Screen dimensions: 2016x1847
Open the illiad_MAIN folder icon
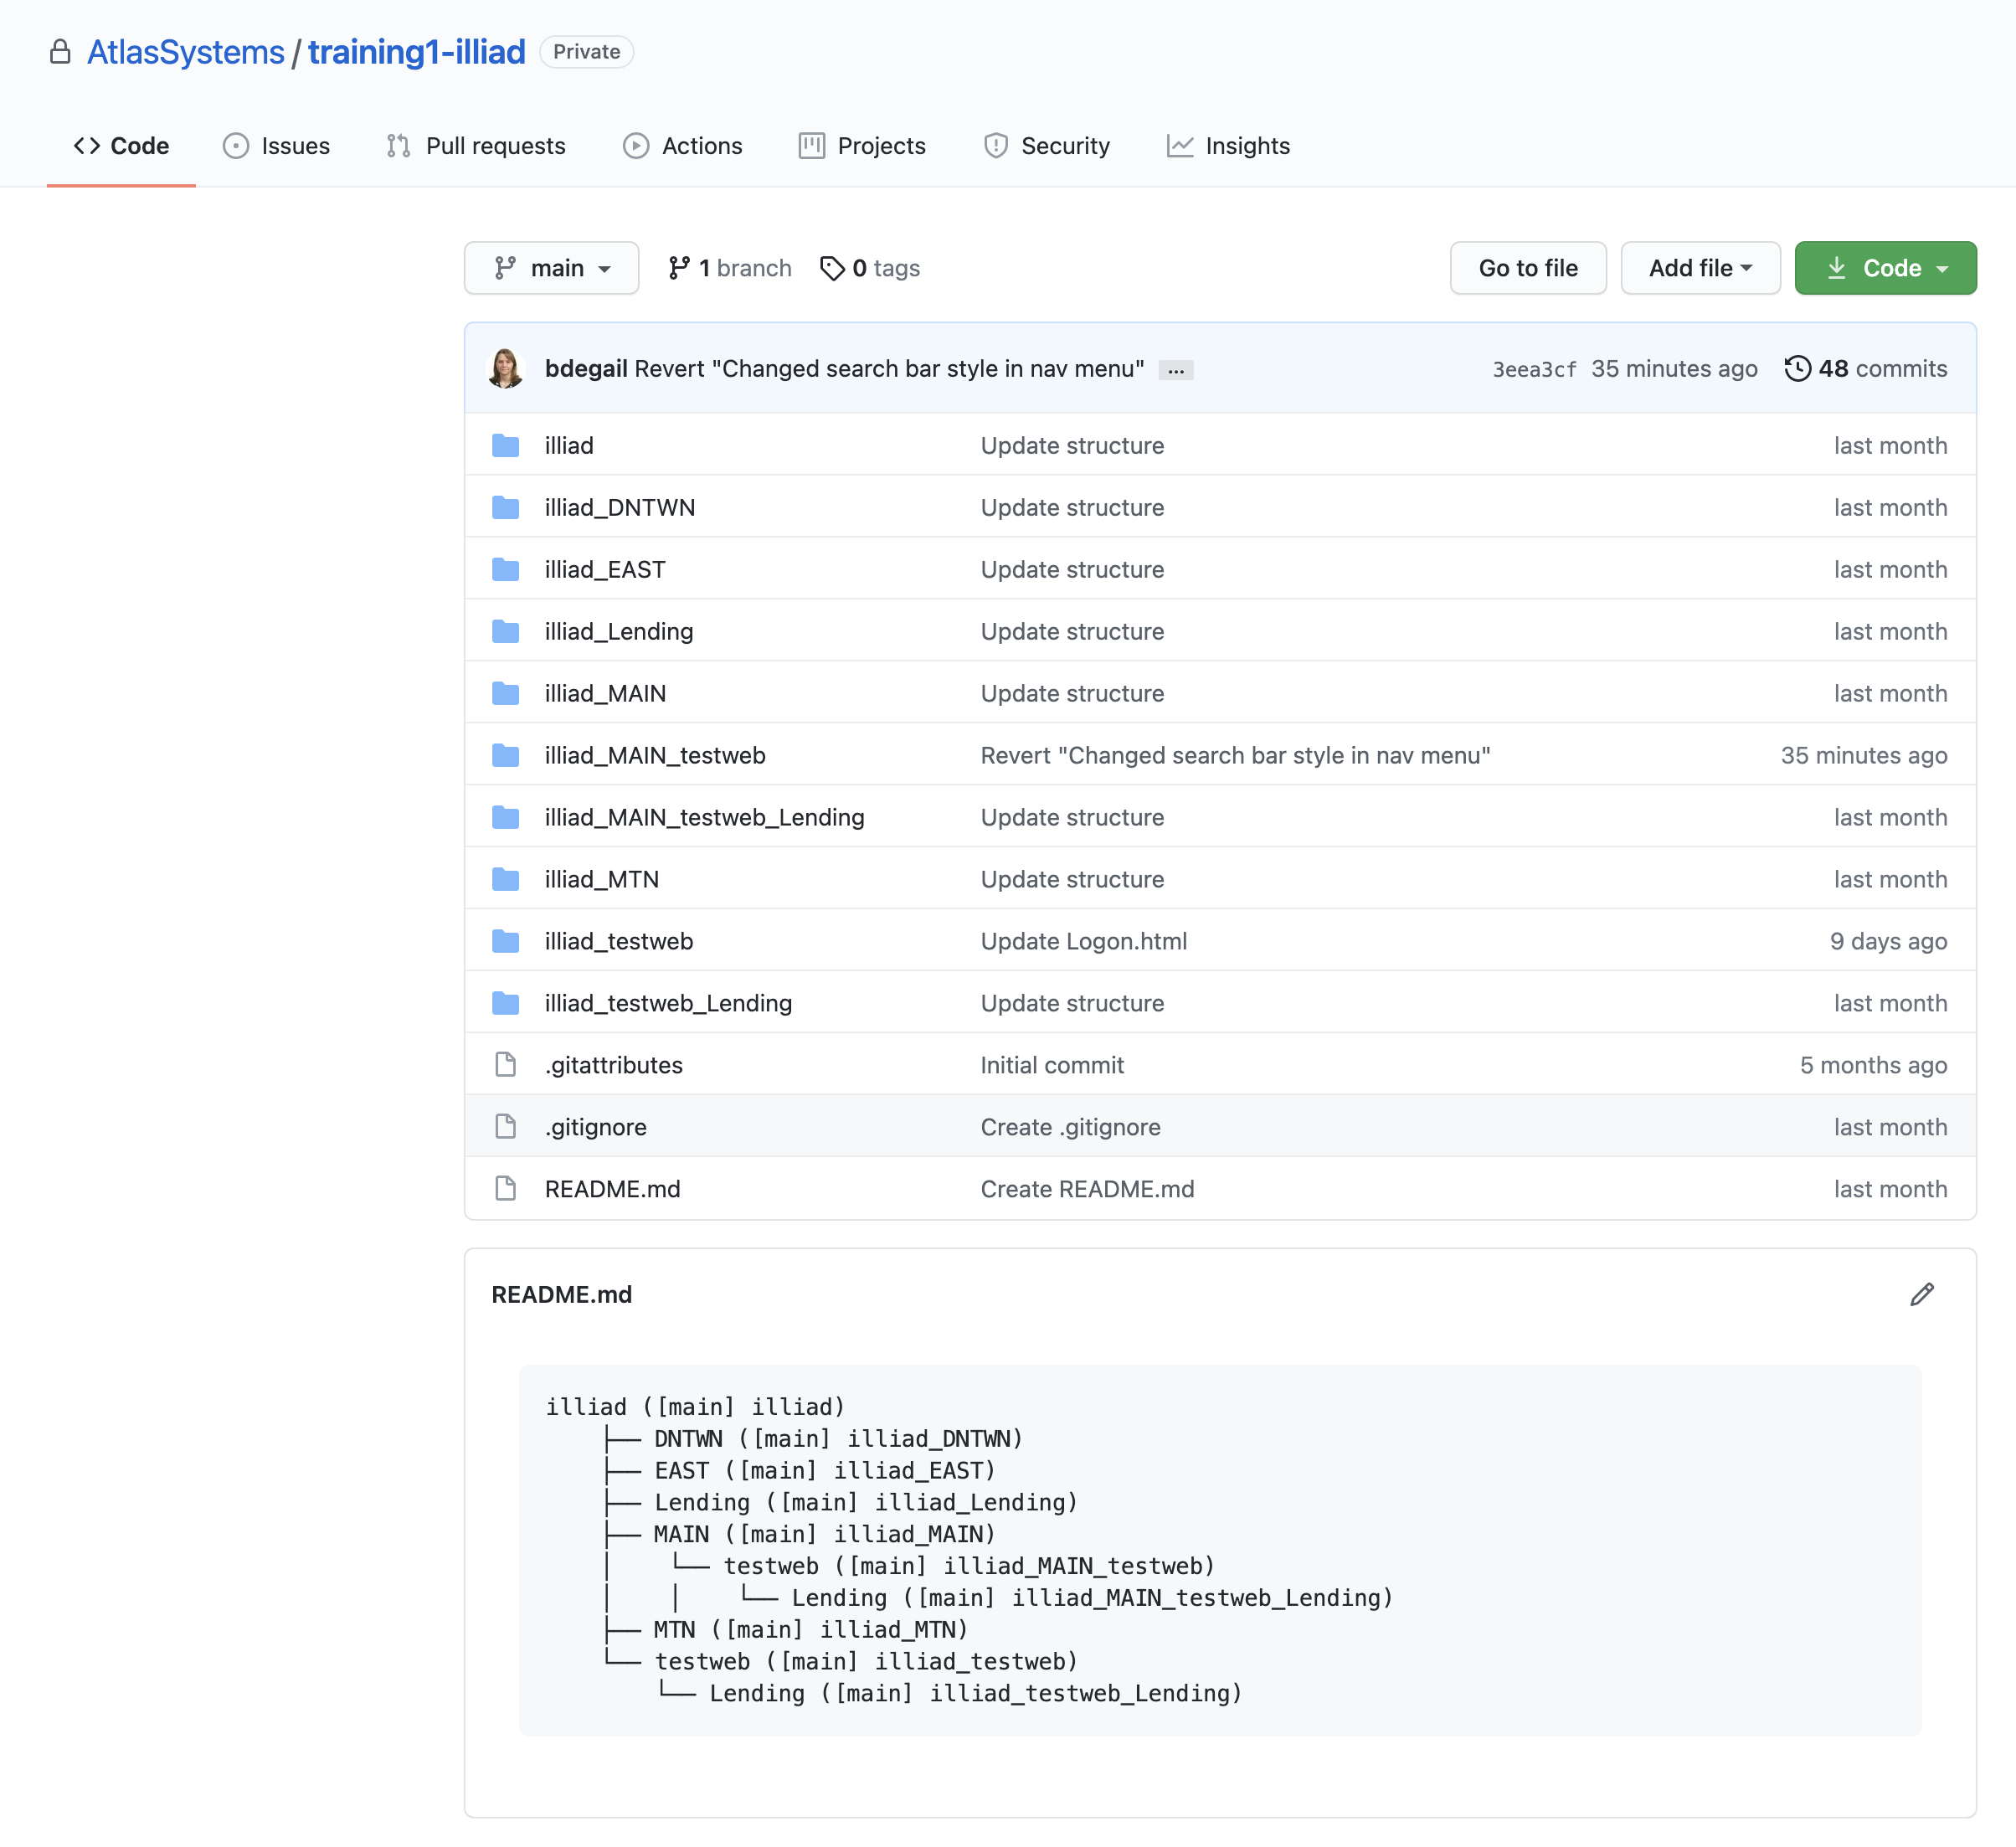click(x=506, y=692)
